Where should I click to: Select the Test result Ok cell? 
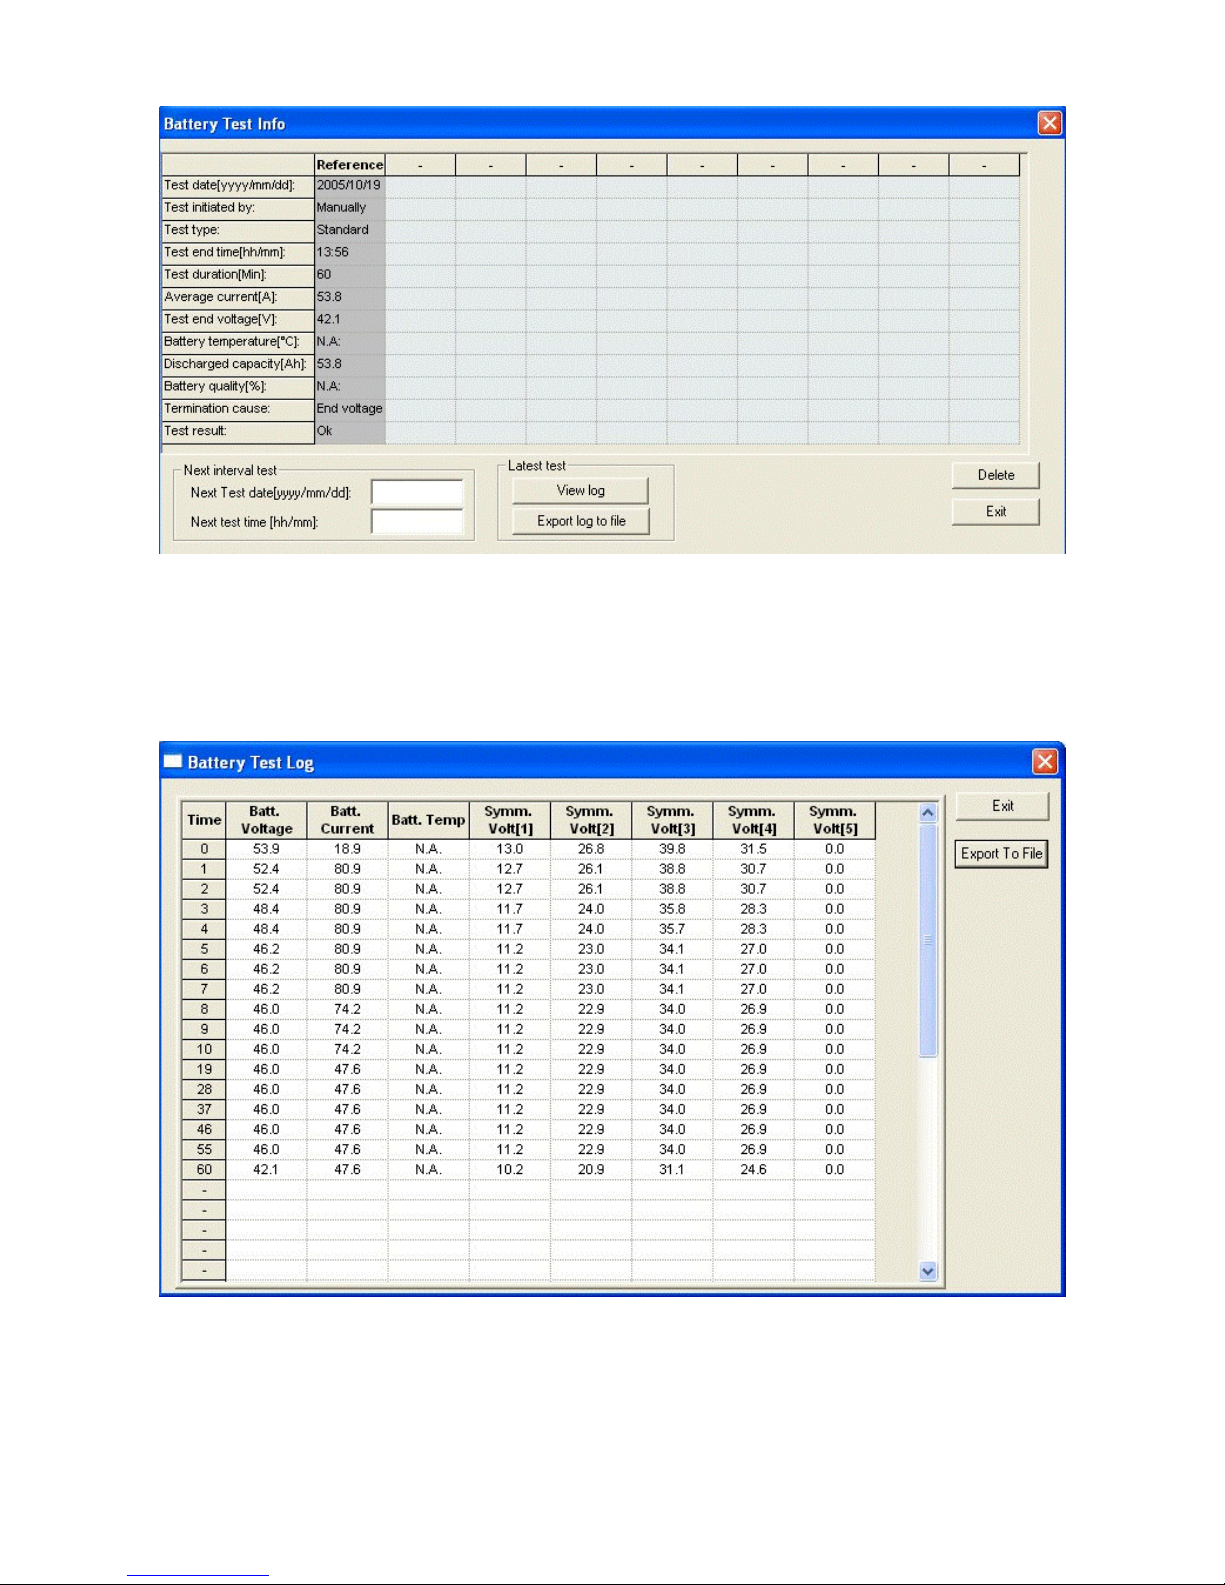point(350,432)
